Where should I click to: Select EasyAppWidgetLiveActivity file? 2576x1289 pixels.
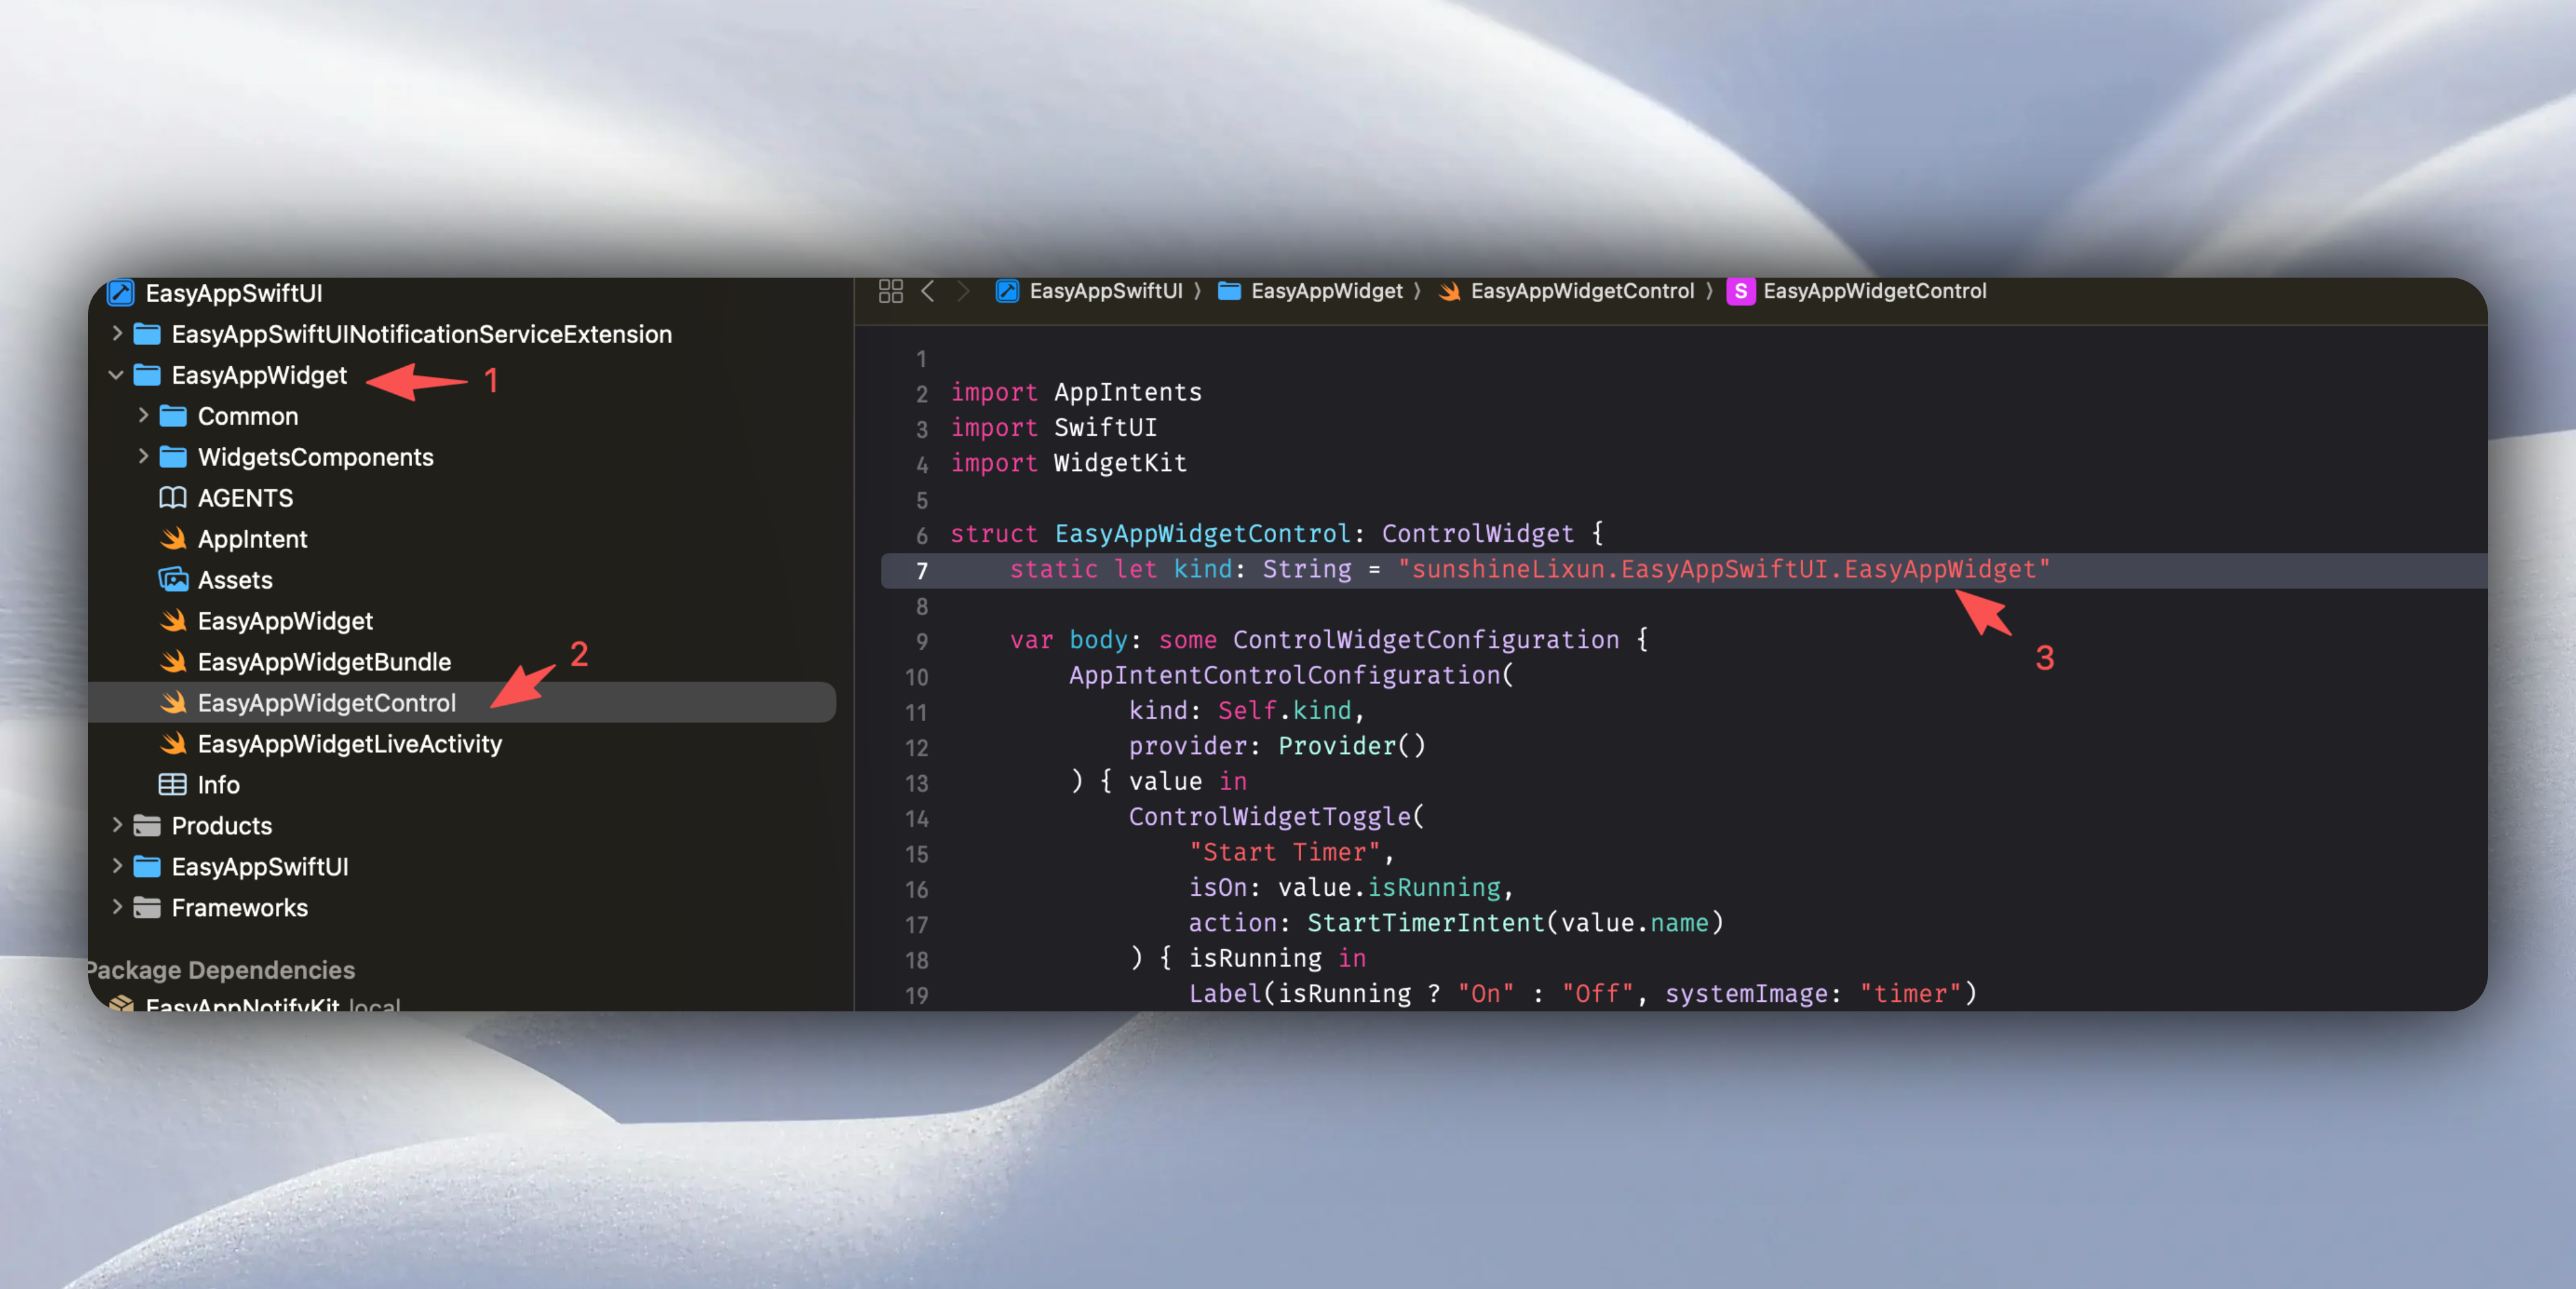click(349, 744)
